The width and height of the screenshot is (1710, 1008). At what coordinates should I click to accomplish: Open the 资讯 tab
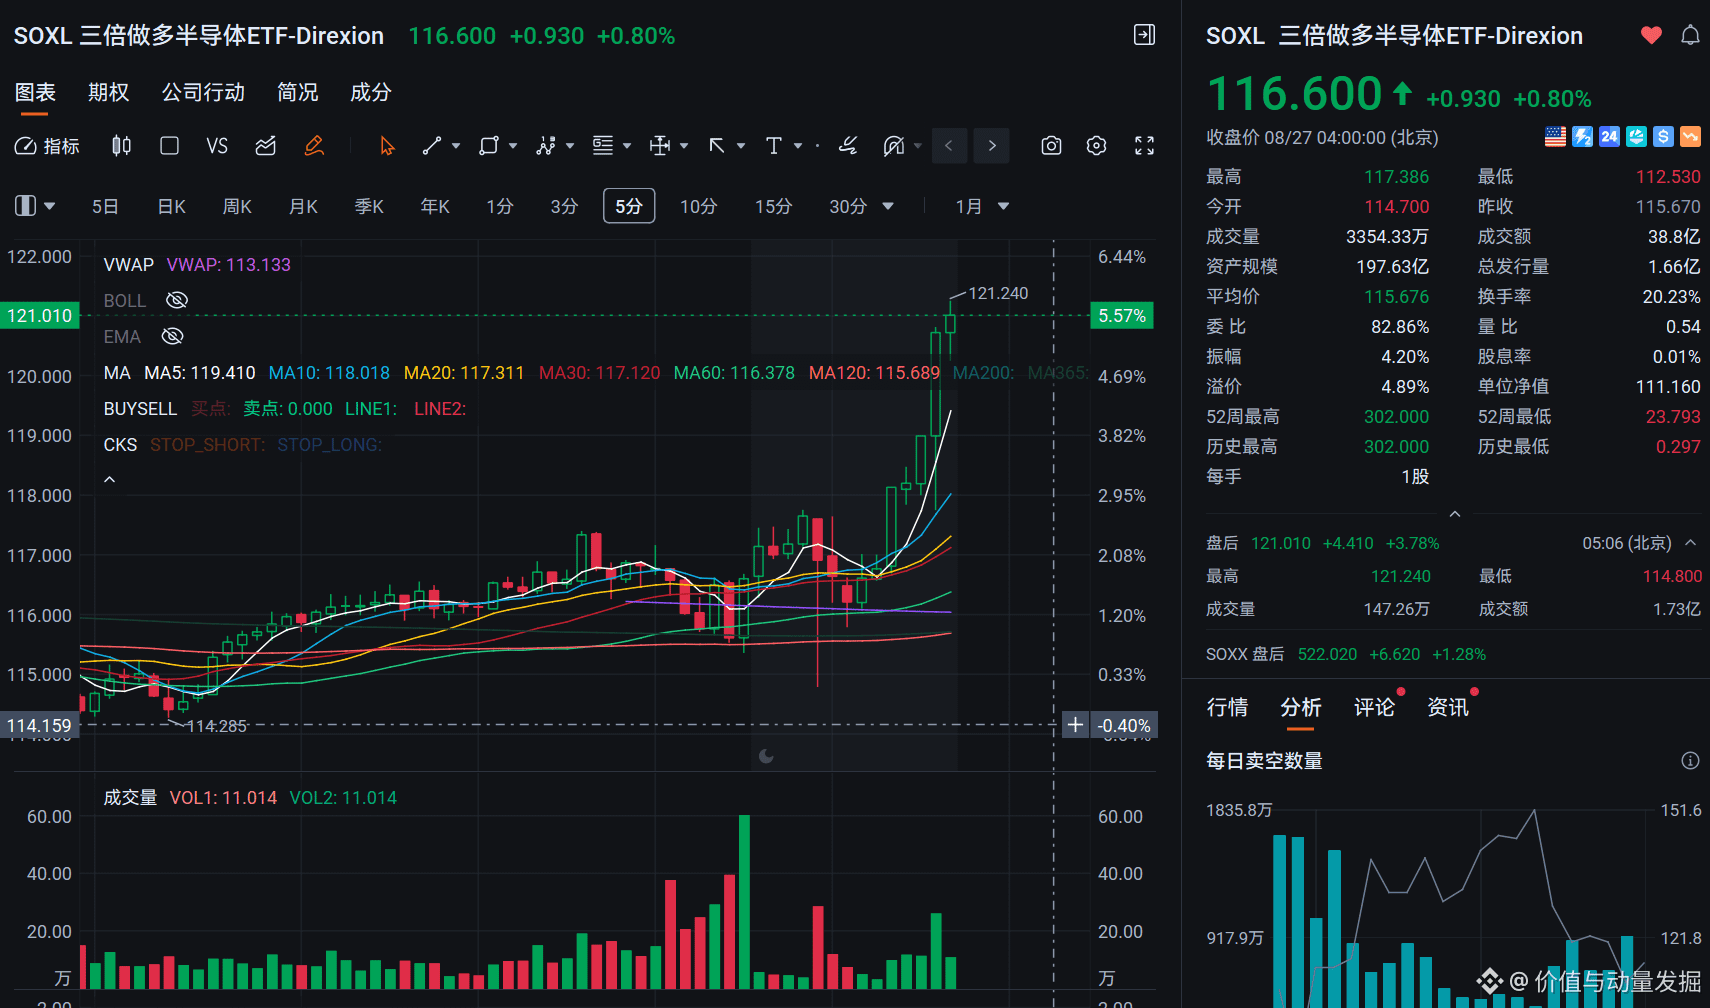pos(1447,707)
